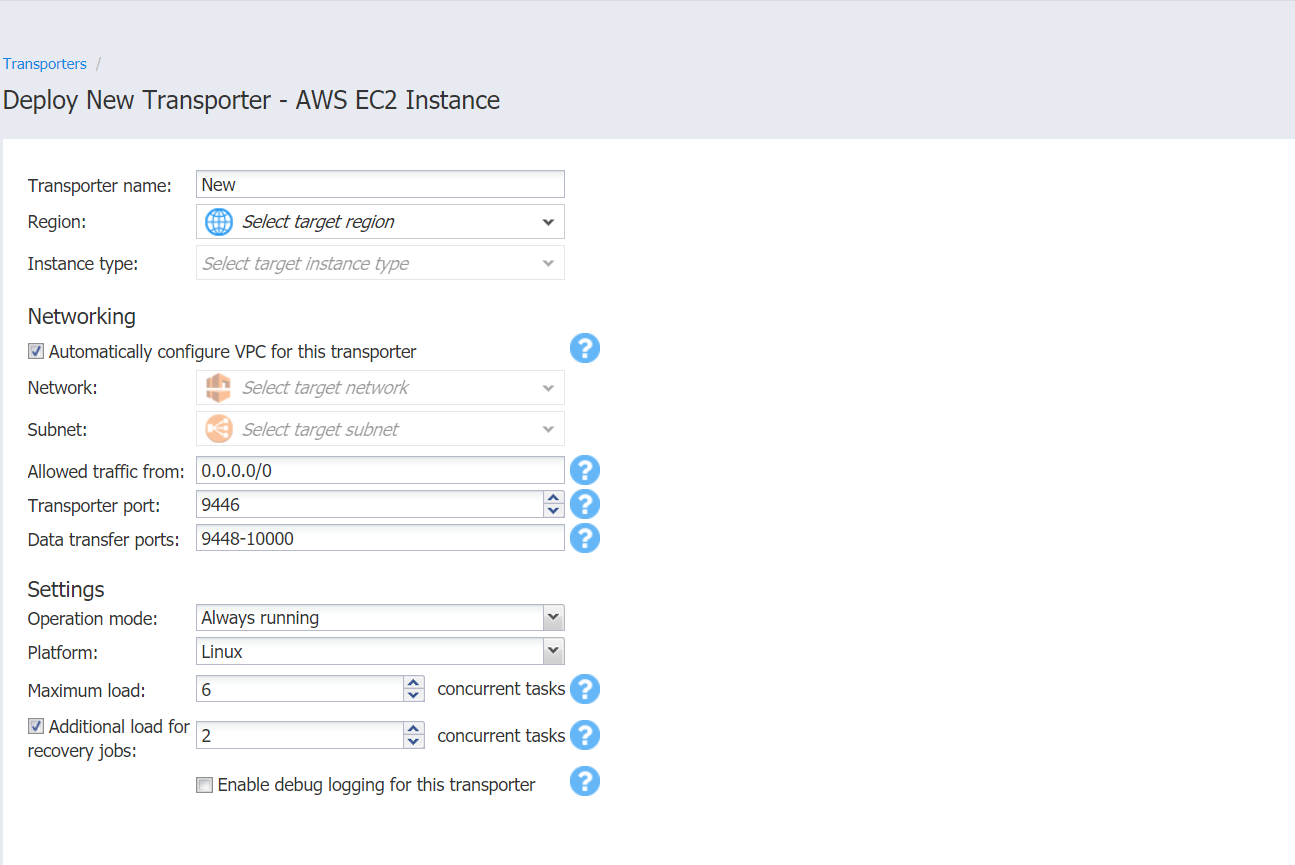Enable debug logging for this transporter
Screen dimensions: 1295x865
[204, 786]
